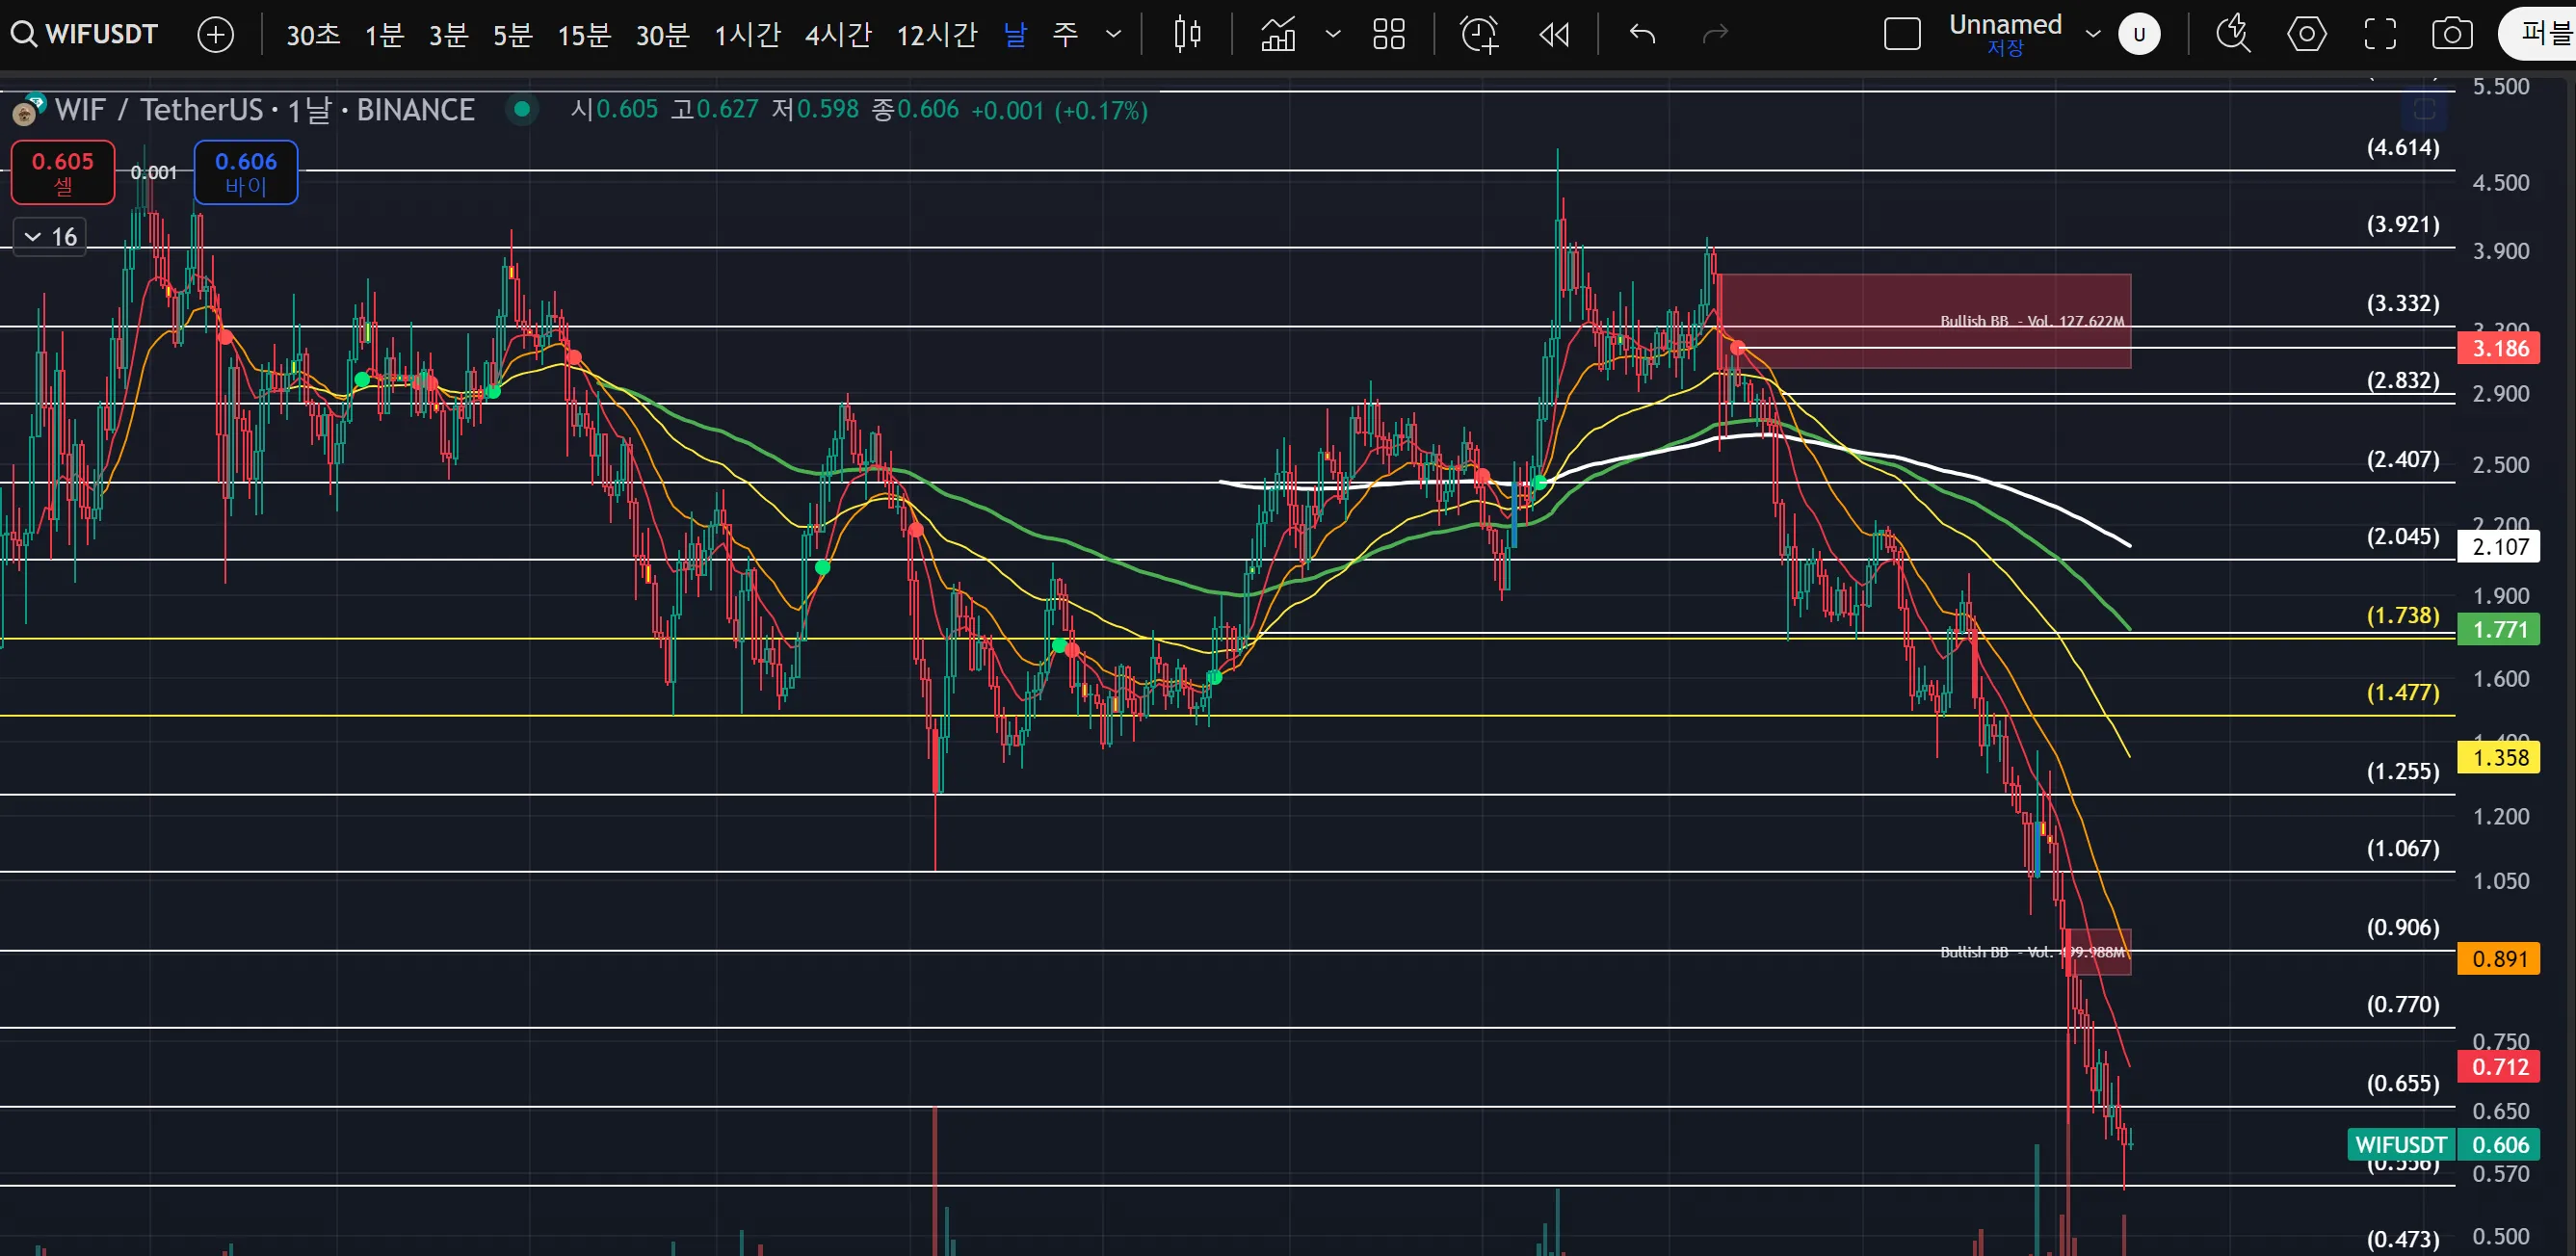This screenshot has width=2576, height=1256.
Task: Select the upper Bullish BB red zone
Action: point(1925,321)
